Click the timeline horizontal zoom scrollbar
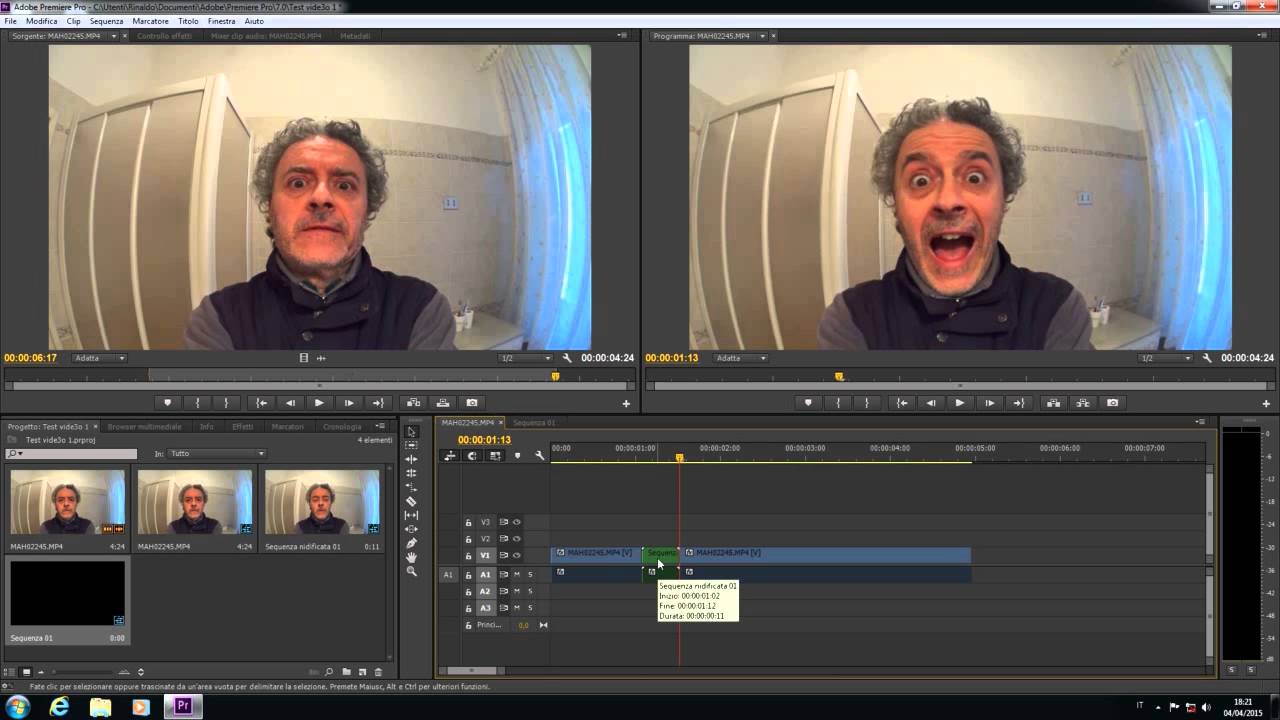Image resolution: width=1280 pixels, height=720 pixels. 470,671
